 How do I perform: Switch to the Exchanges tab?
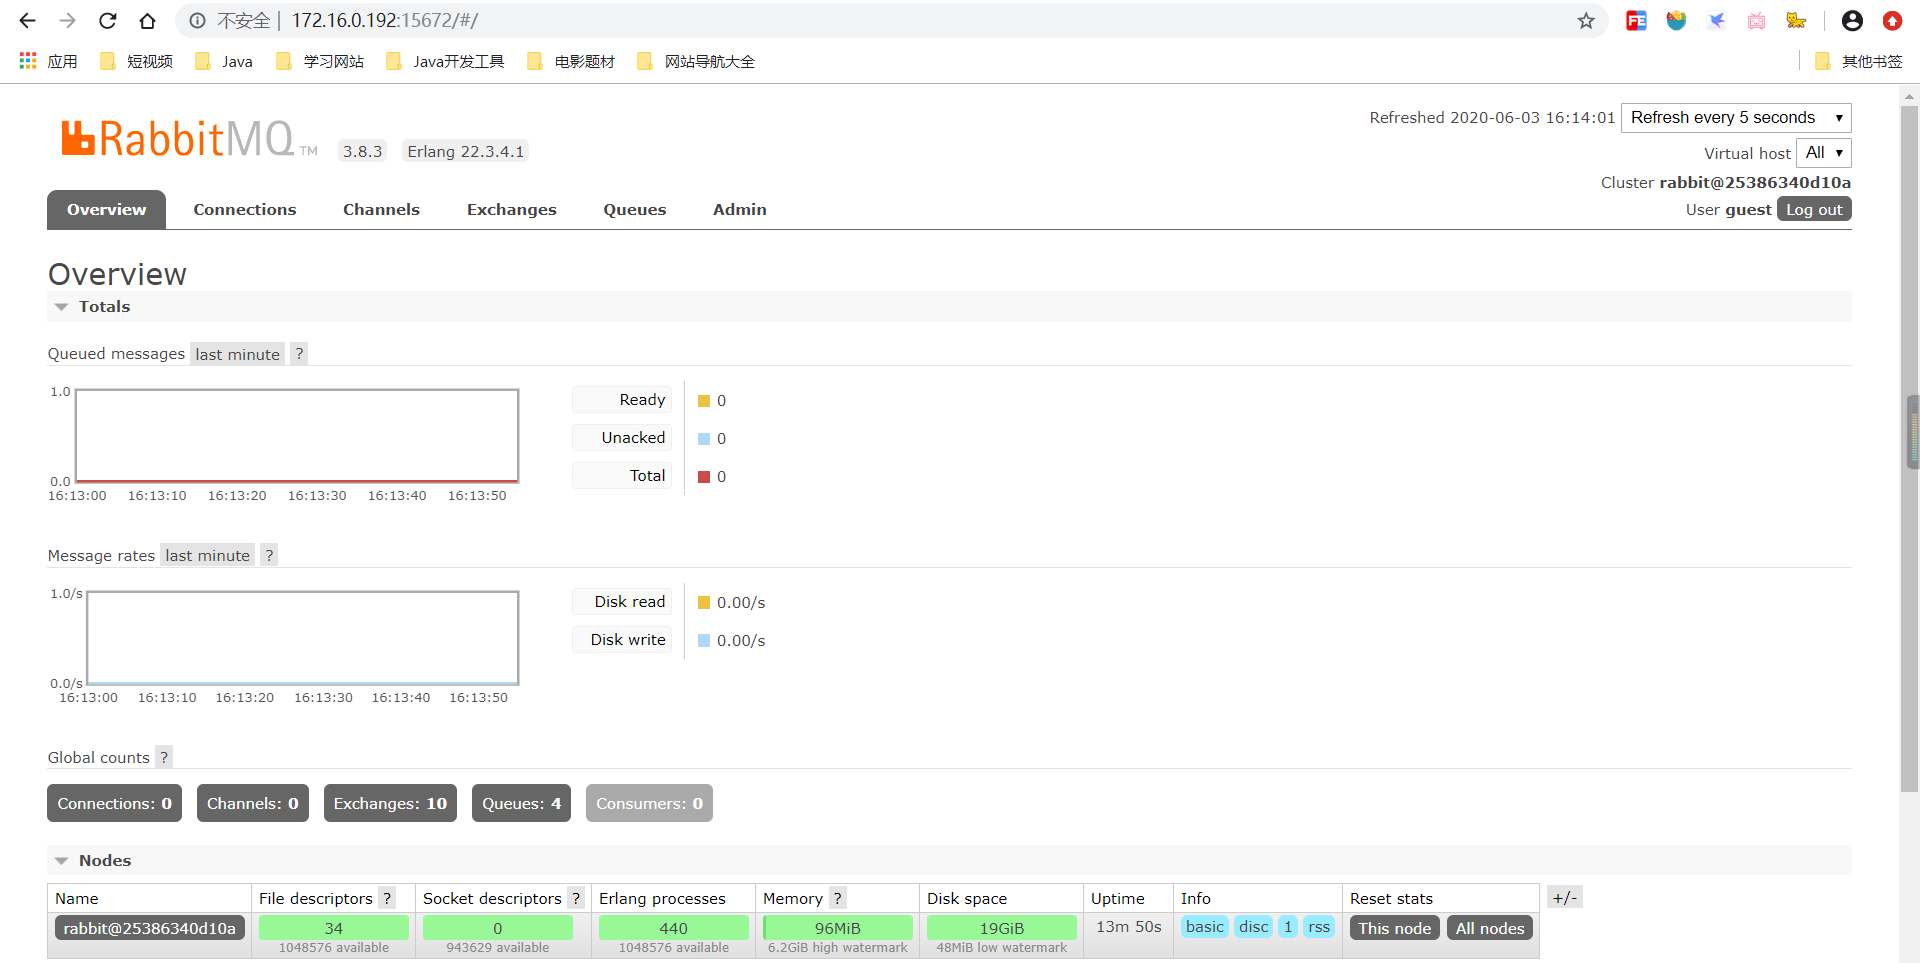tap(511, 210)
